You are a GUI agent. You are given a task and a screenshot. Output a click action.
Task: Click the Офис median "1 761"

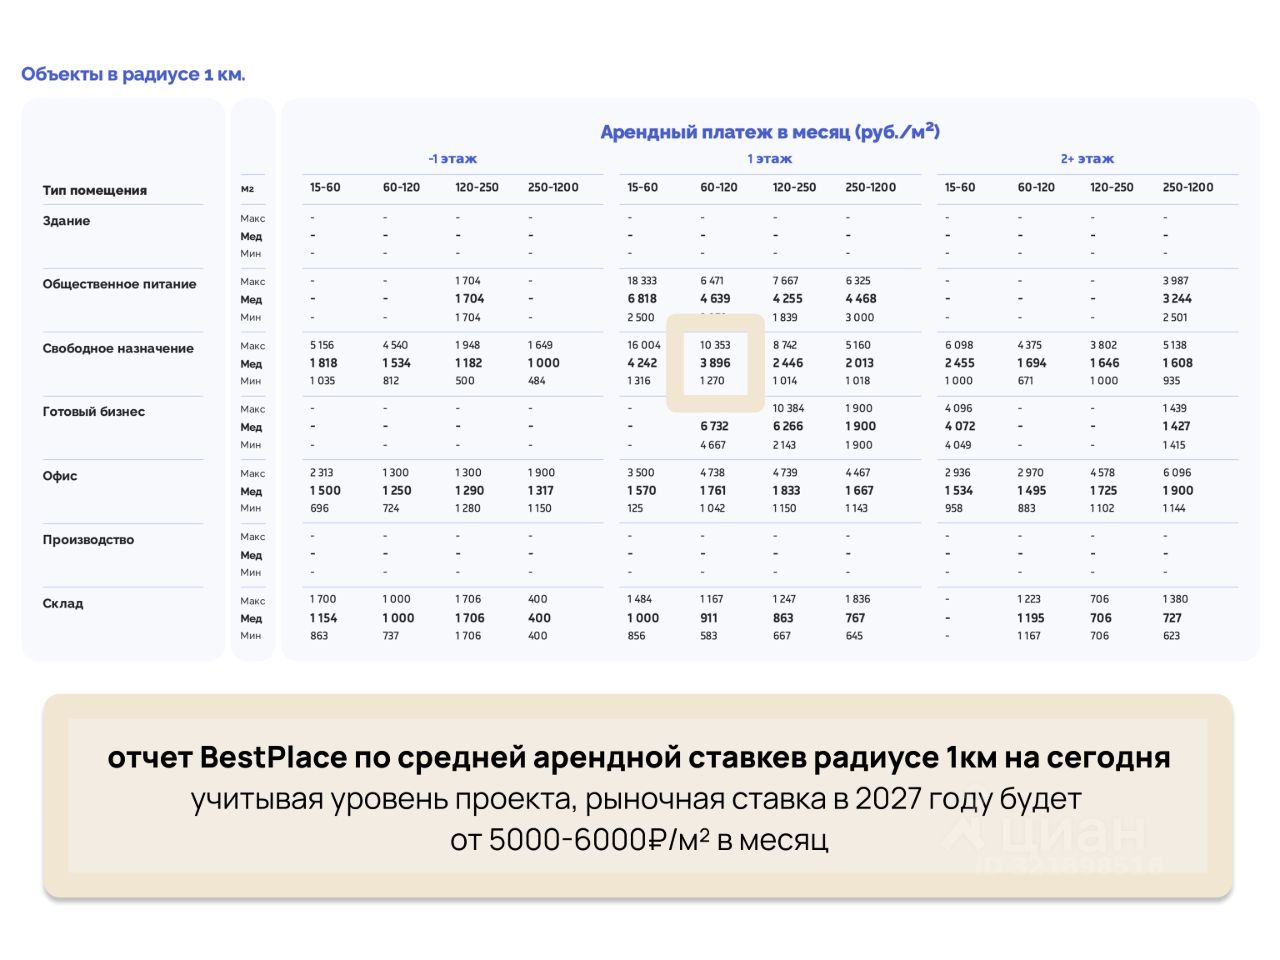point(713,490)
